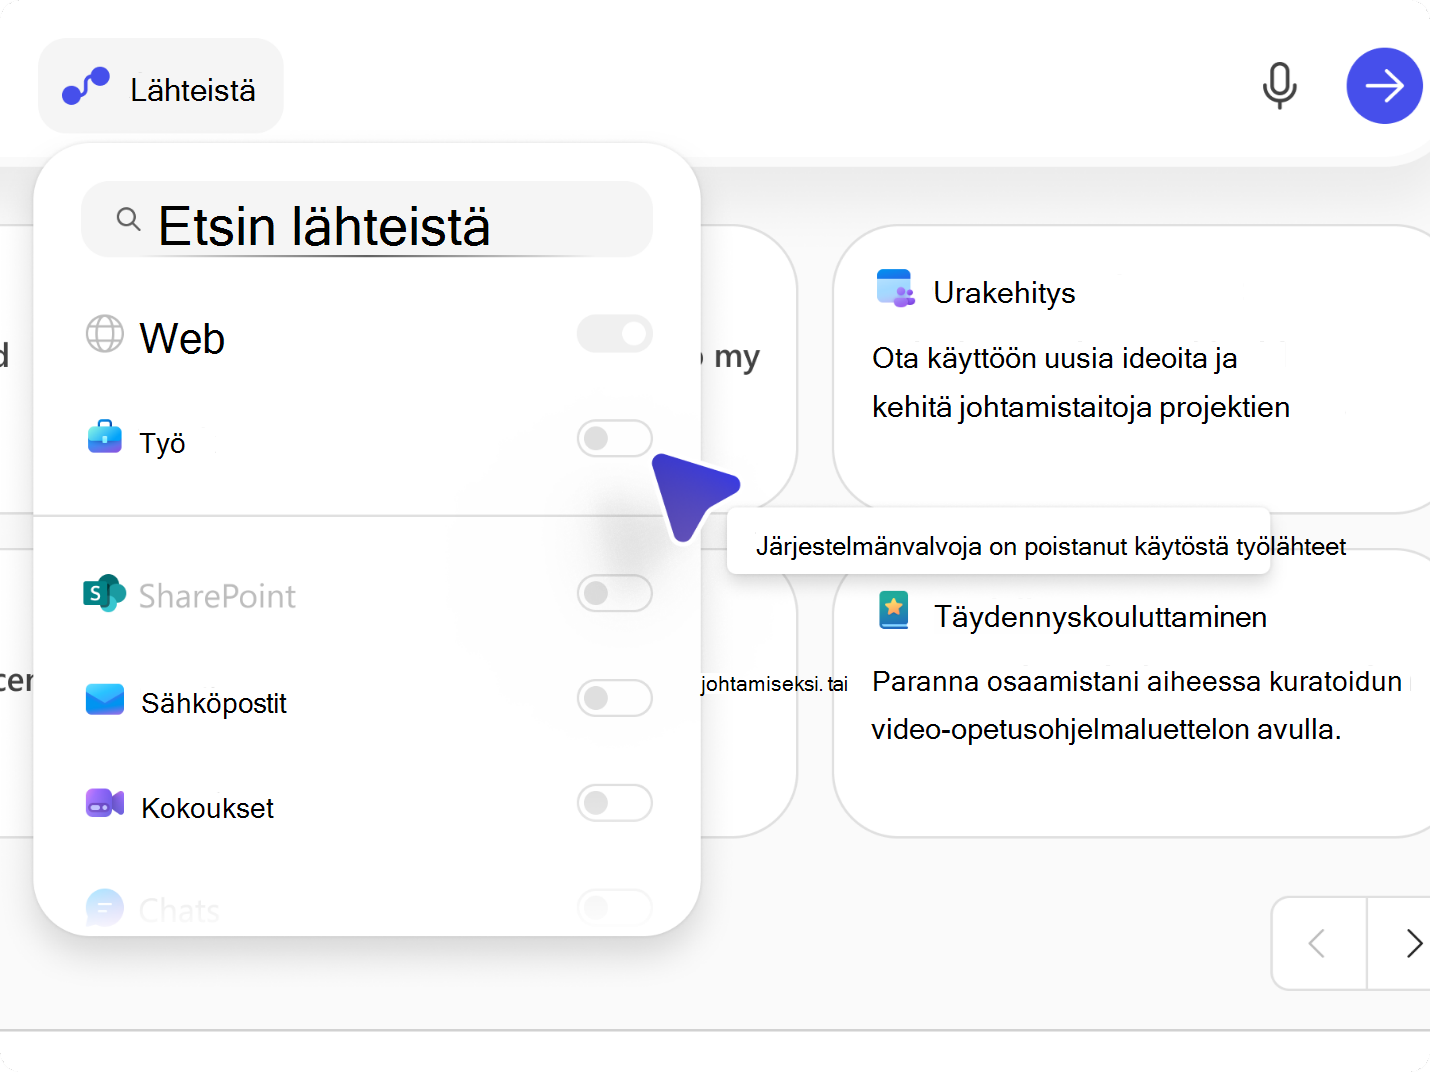Go to previous suggestion cards page
The width and height of the screenshot is (1430, 1072).
coord(1318,943)
